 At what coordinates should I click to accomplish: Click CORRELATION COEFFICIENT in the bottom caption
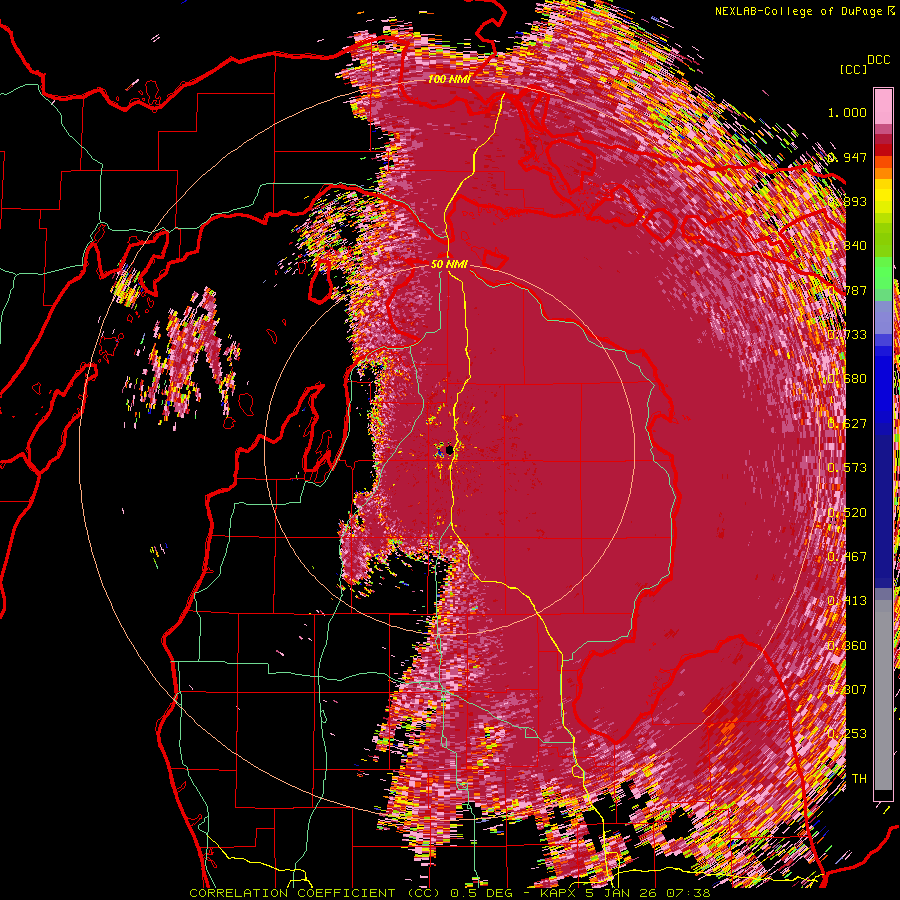(x=292, y=893)
